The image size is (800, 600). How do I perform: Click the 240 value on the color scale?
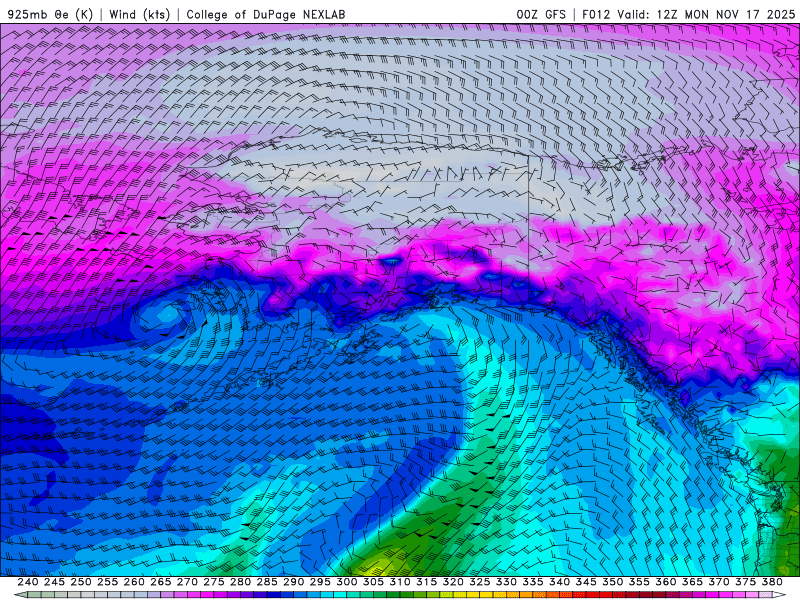point(28,582)
